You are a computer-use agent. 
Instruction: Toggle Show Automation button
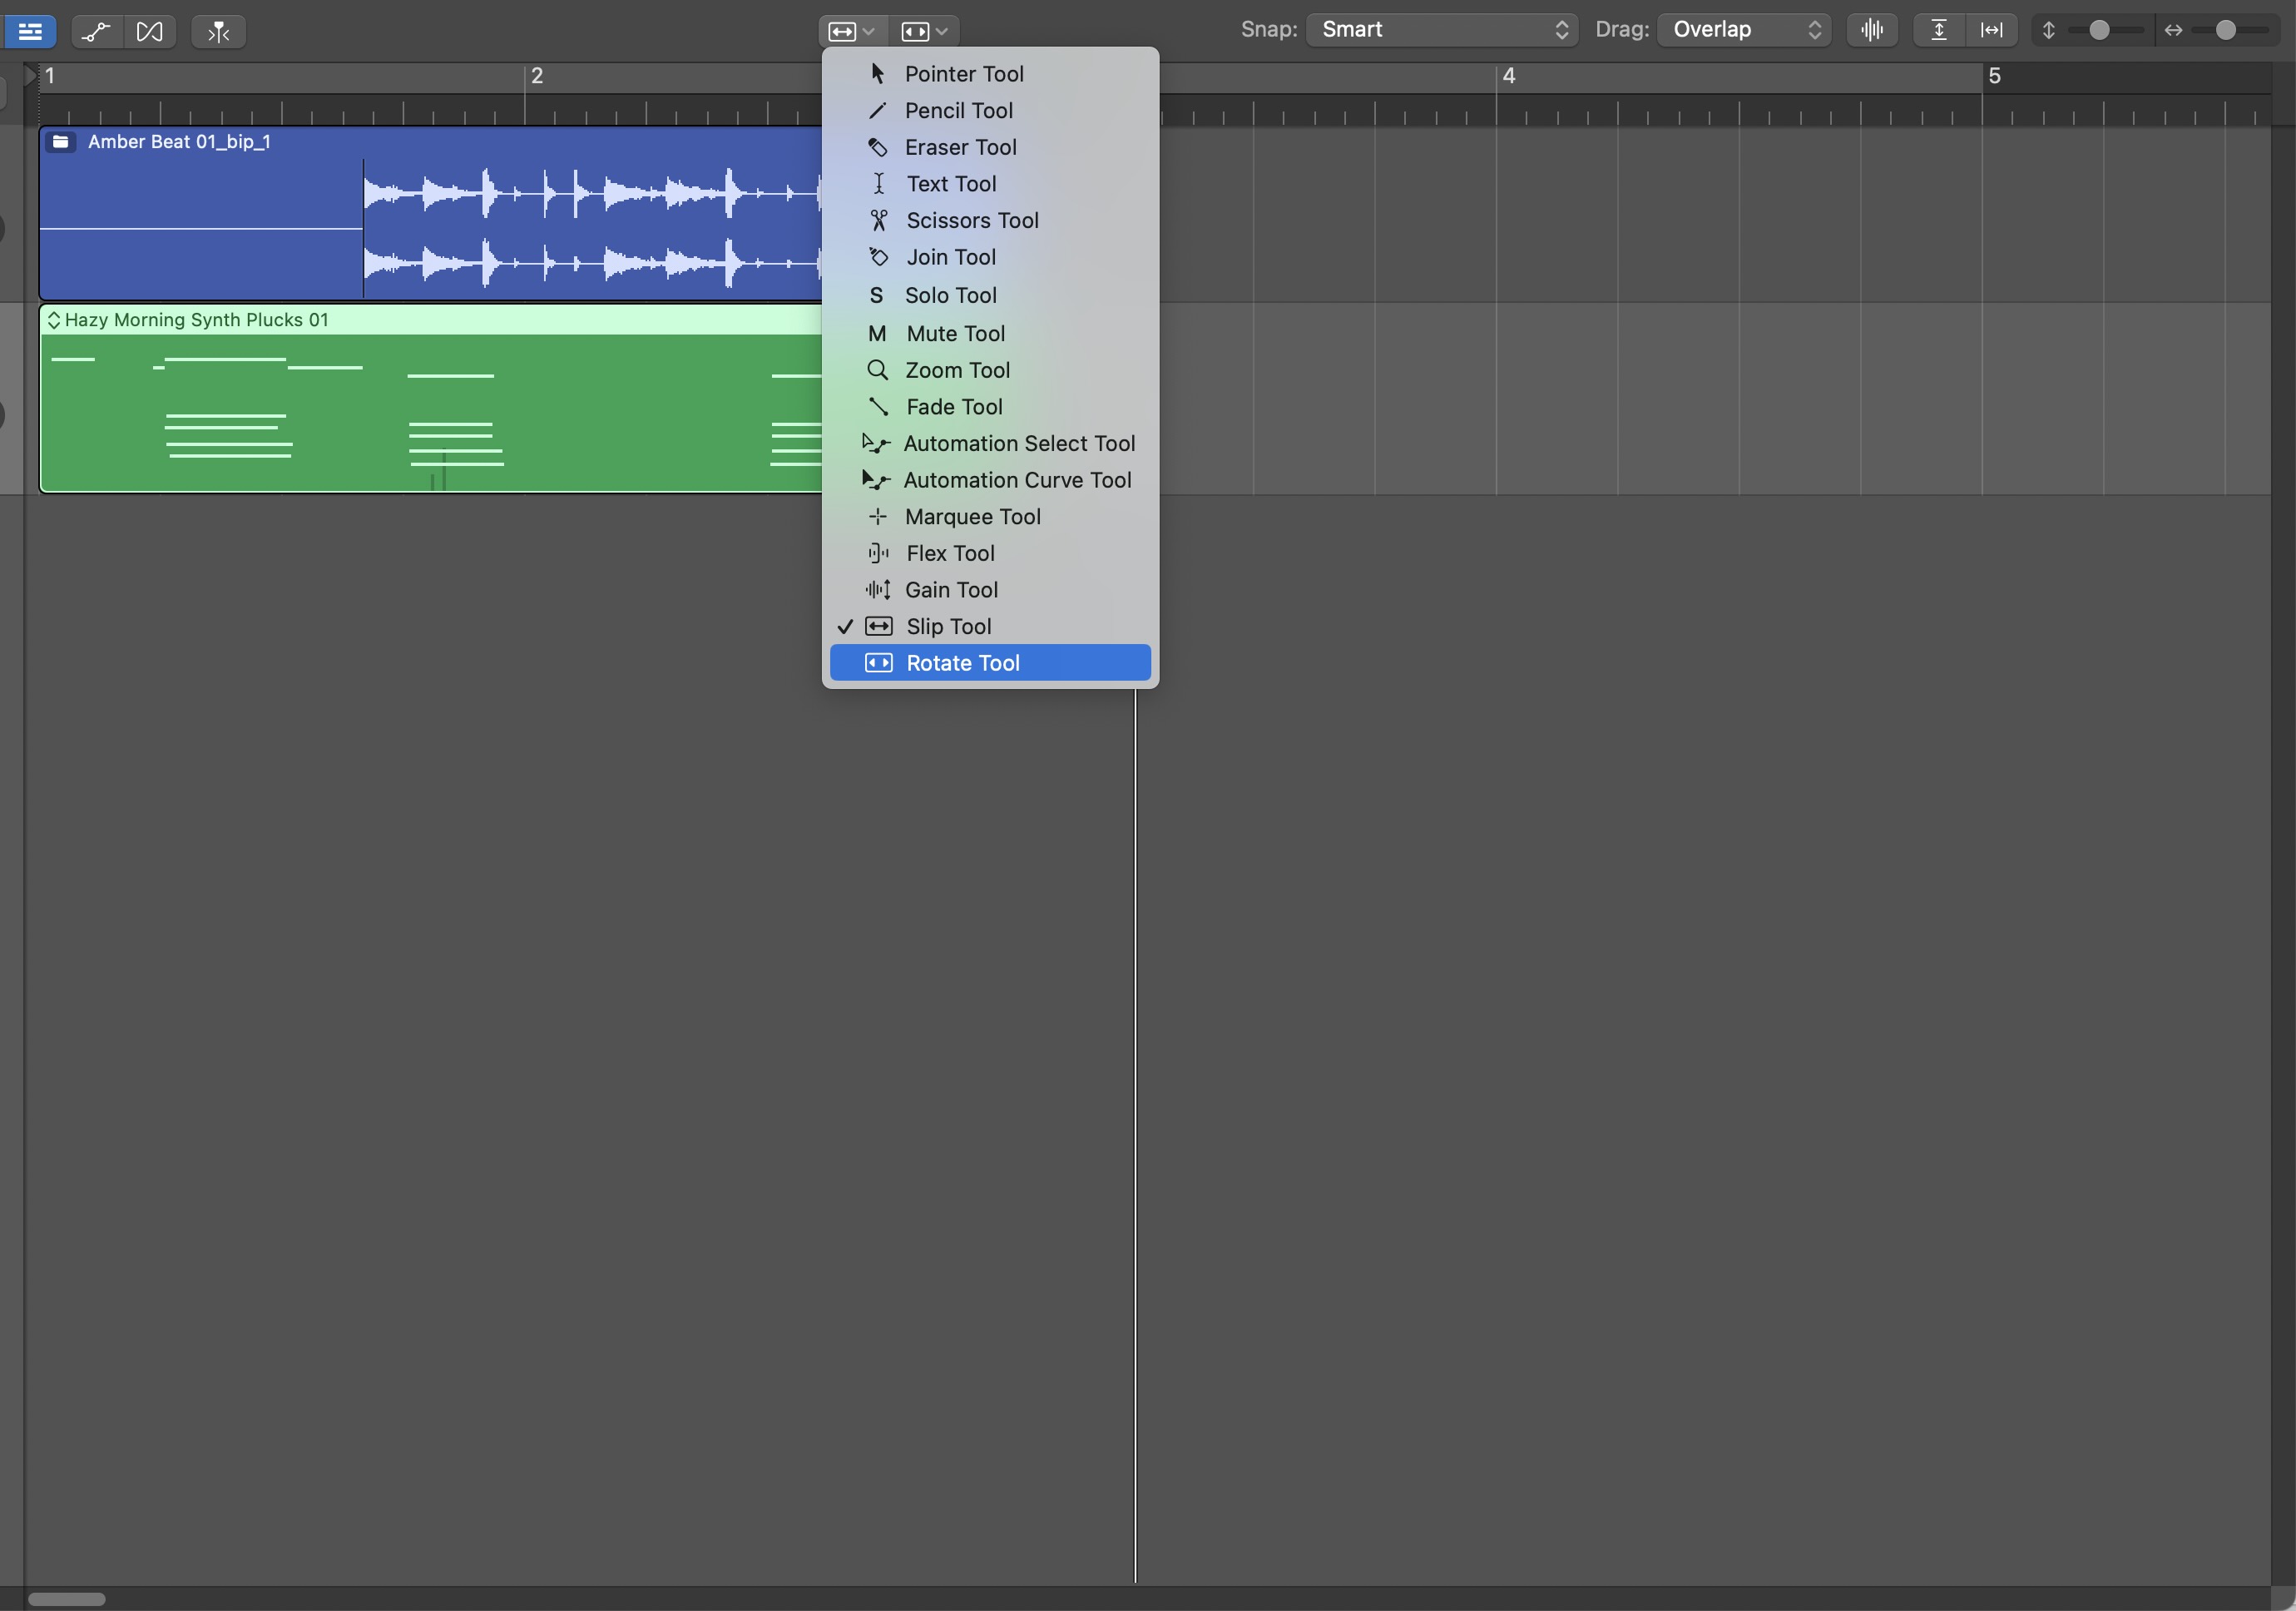(x=96, y=31)
